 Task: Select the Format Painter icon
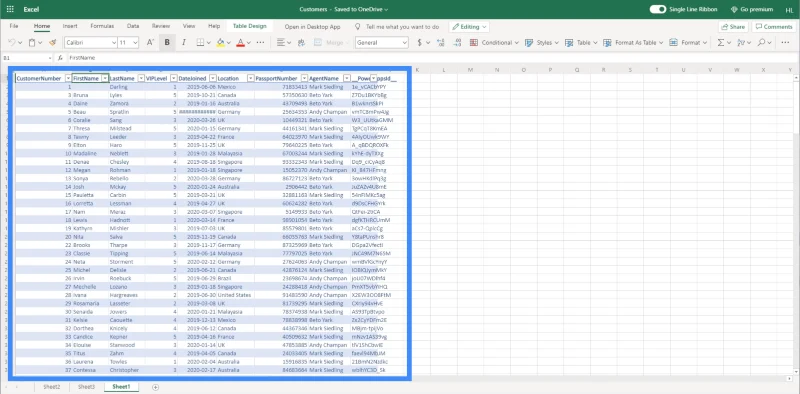click(52, 43)
